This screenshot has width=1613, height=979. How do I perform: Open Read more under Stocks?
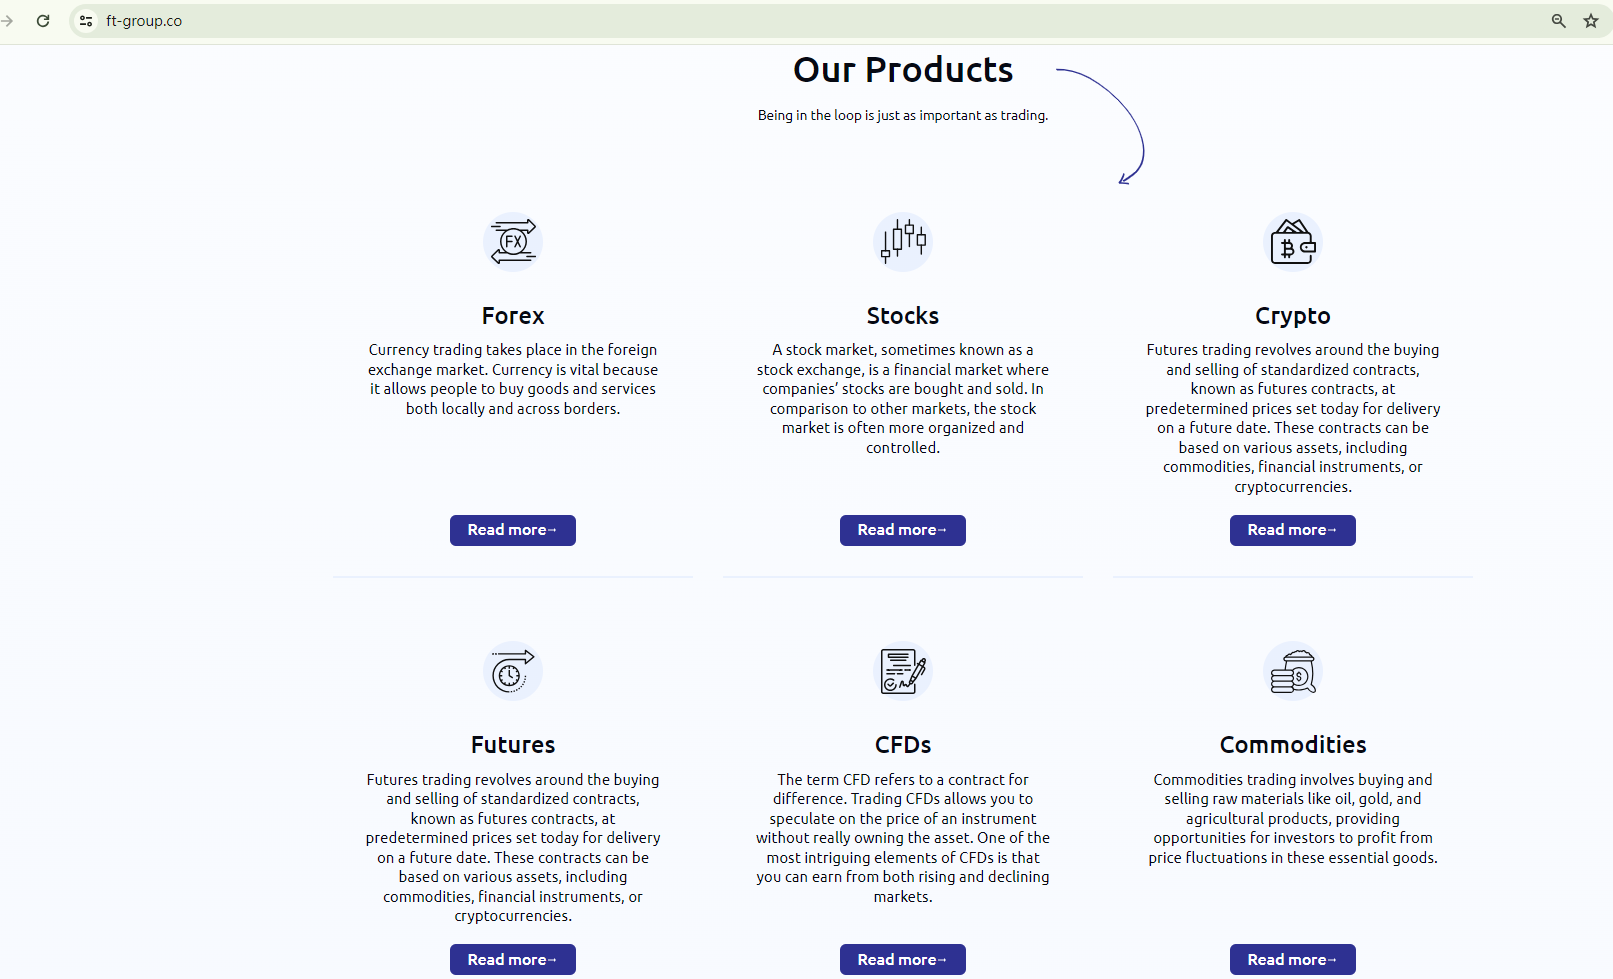click(903, 530)
